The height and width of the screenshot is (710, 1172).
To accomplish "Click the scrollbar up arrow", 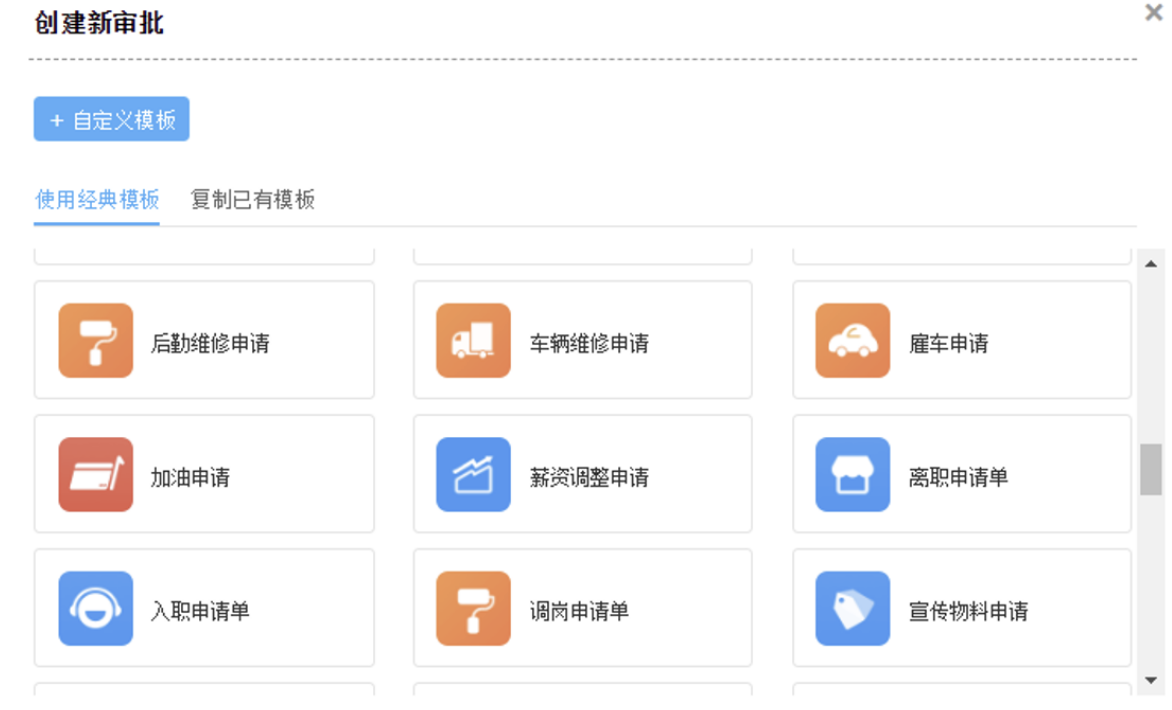I will [x=1151, y=263].
